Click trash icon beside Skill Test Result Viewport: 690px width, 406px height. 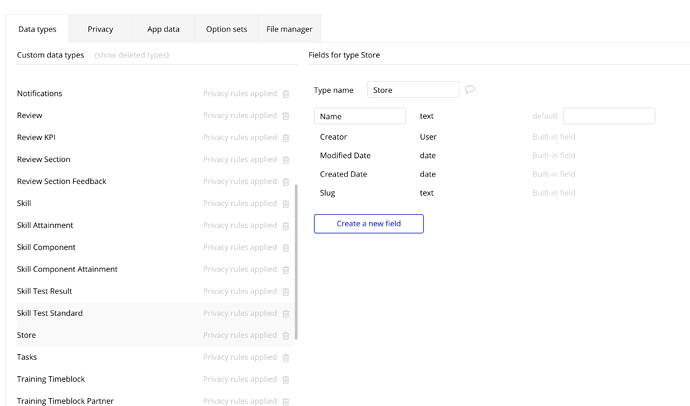[x=286, y=292]
